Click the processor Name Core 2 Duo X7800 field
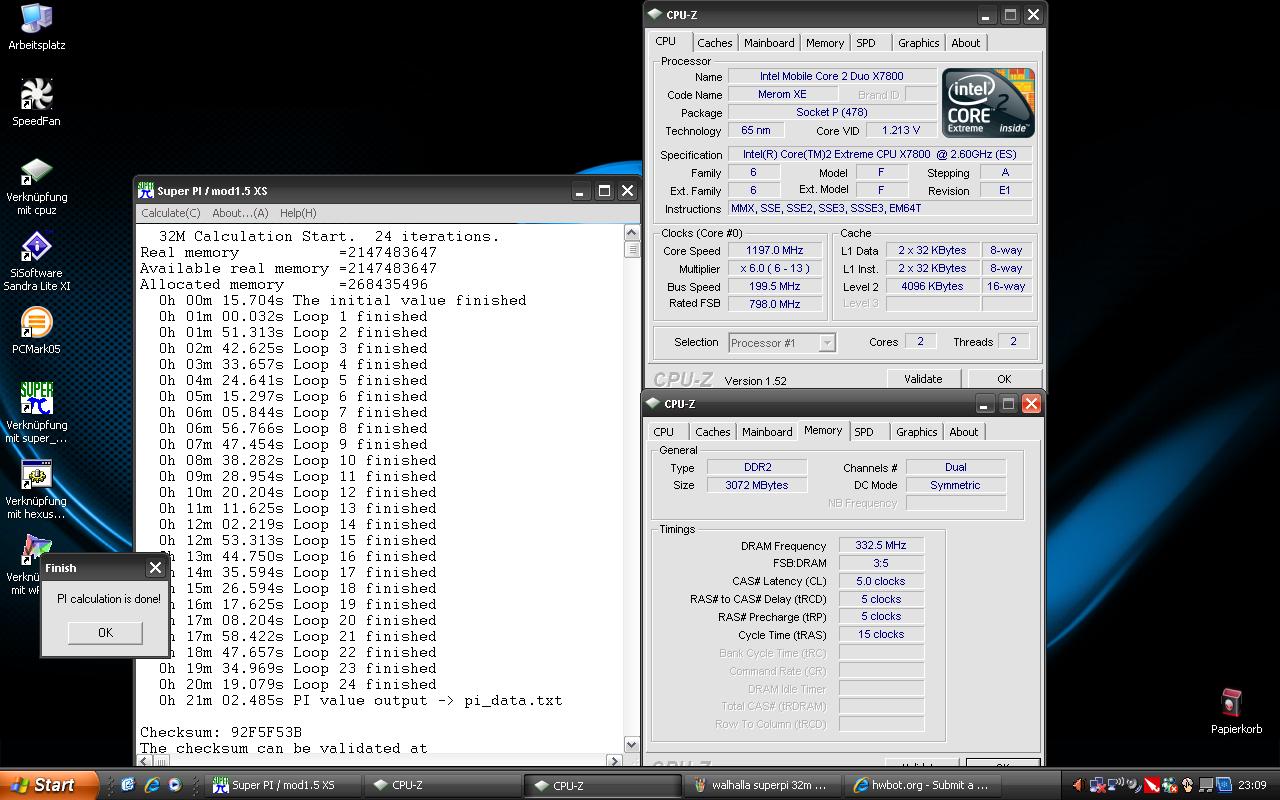1280x800 pixels. pyautogui.click(x=832, y=76)
